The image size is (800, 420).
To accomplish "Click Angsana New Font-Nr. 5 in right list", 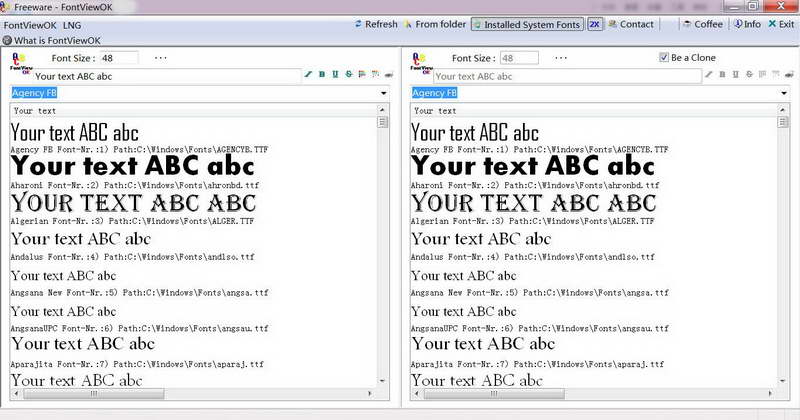I will coord(540,293).
